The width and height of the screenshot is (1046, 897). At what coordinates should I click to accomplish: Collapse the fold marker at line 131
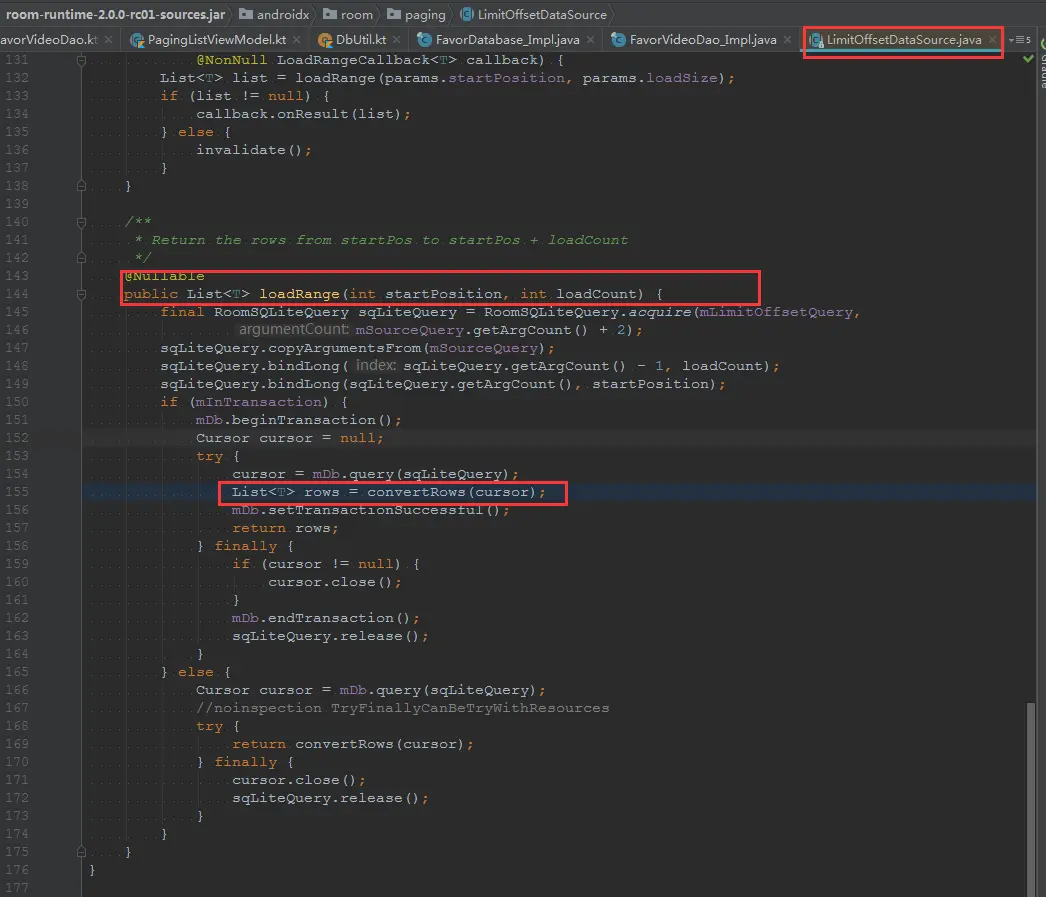coord(81,60)
